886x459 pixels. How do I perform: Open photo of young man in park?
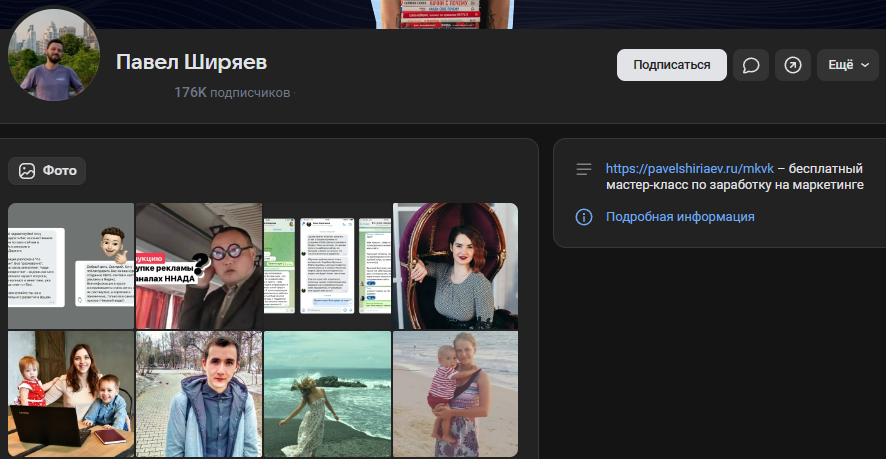point(199,394)
